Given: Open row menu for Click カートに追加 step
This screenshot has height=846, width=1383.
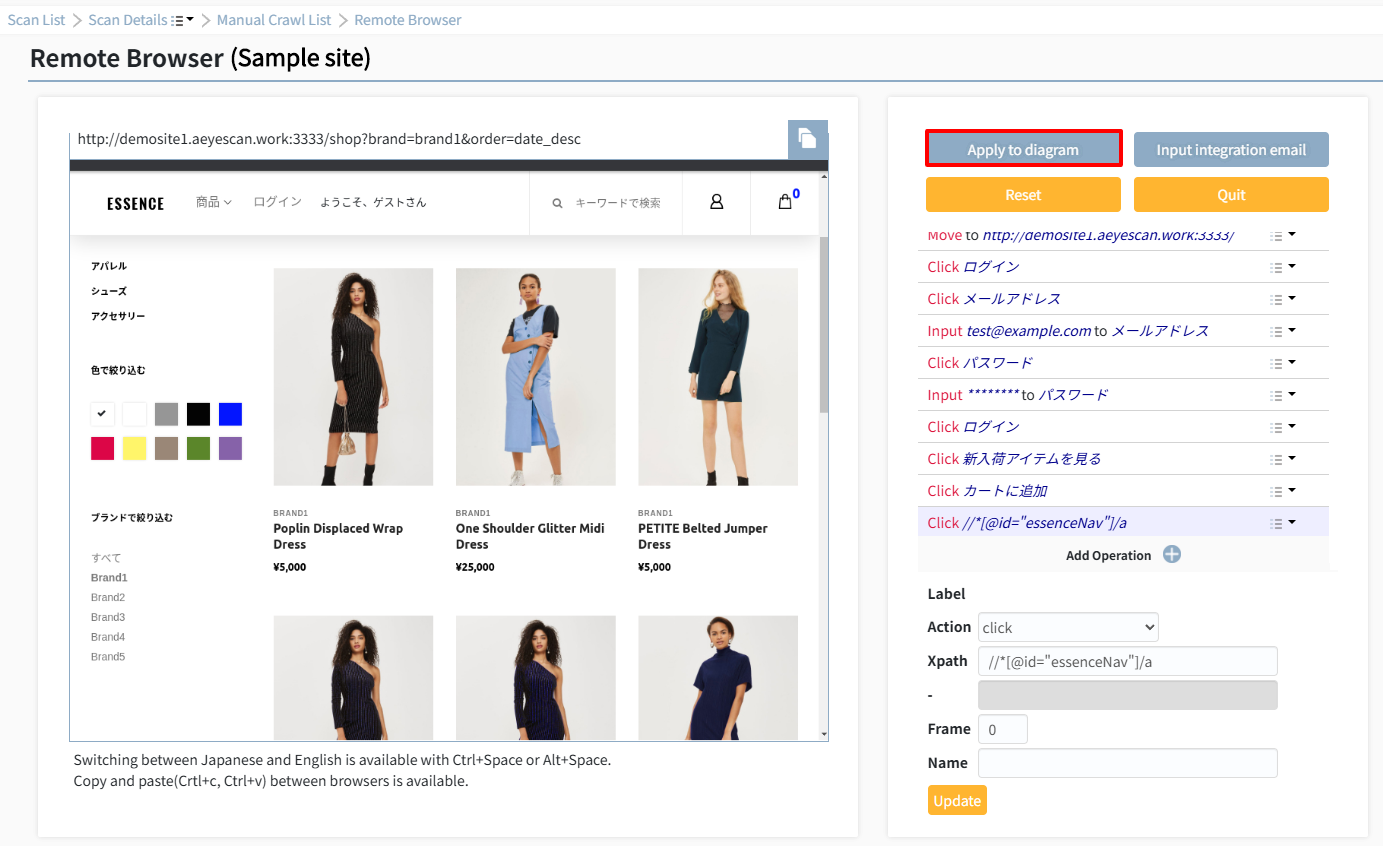Looking at the screenshot, I should pyautogui.click(x=1283, y=491).
